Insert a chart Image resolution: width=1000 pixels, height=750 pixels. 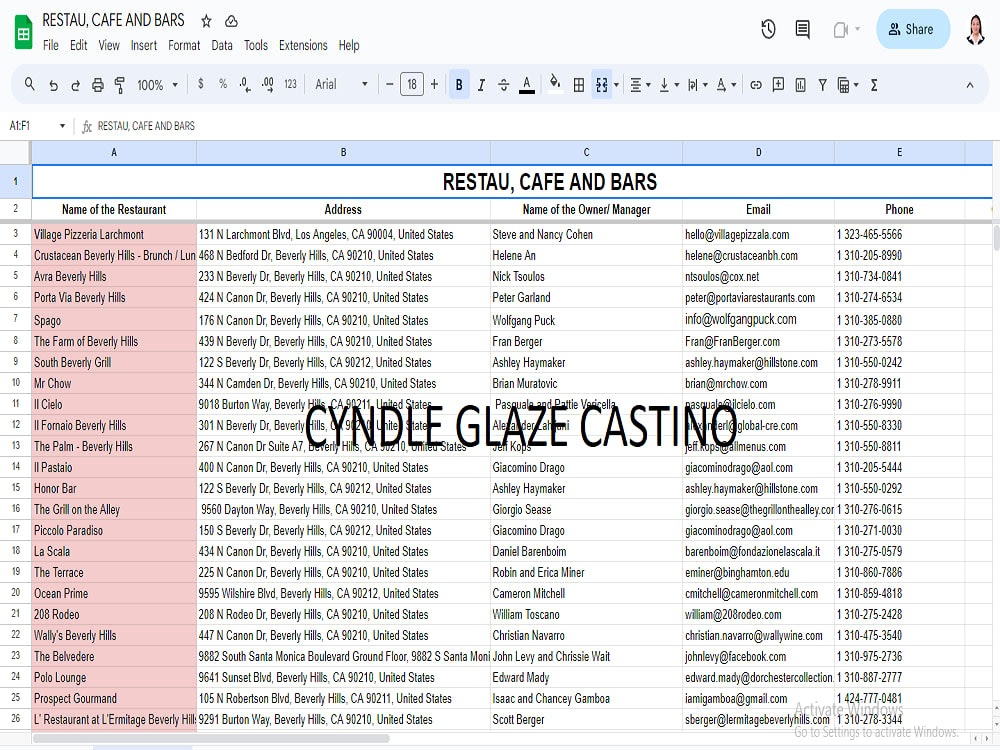[x=800, y=85]
